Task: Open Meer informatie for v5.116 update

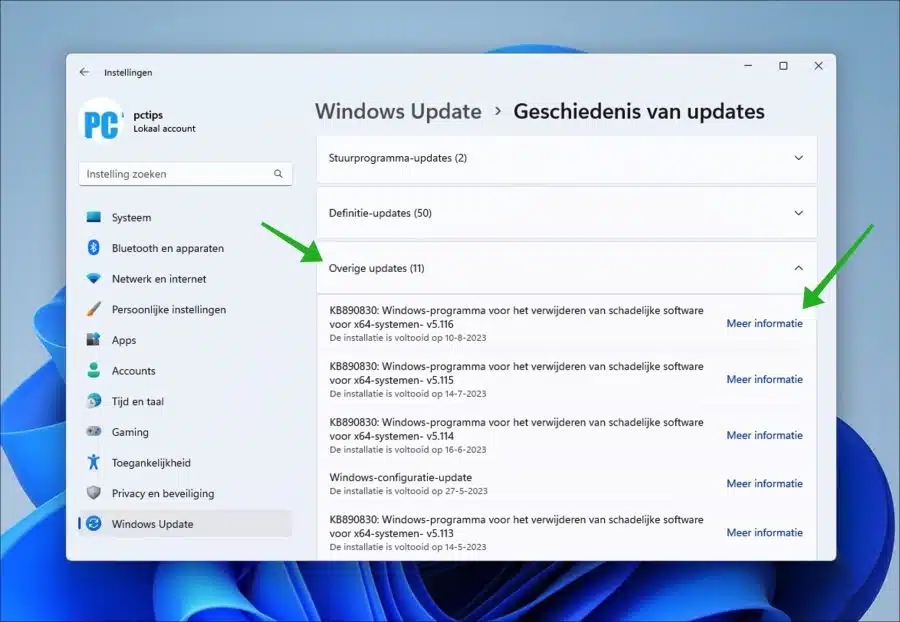Action: (x=765, y=323)
